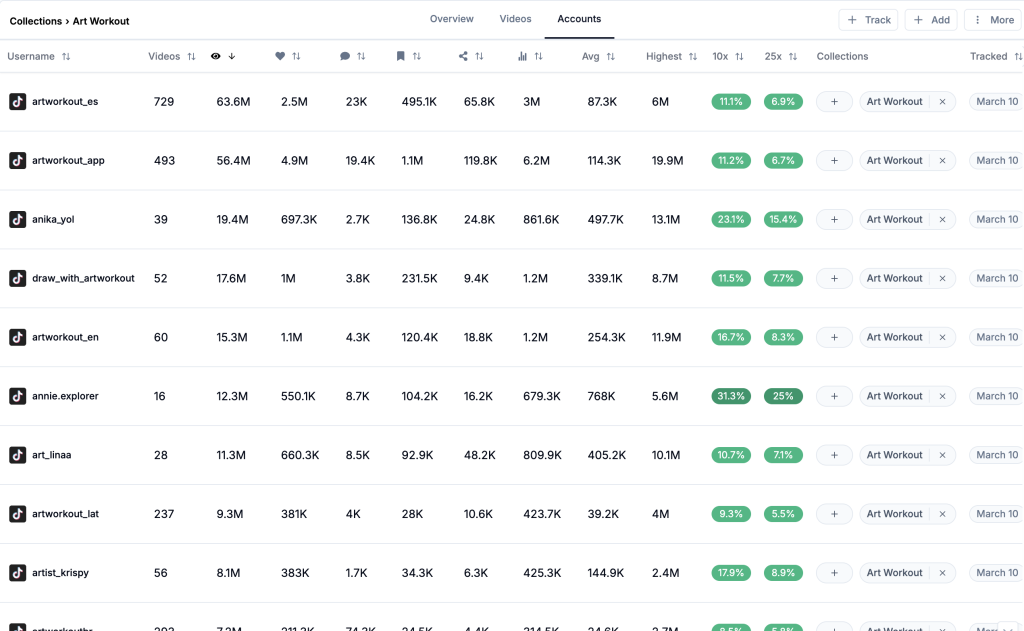This screenshot has width=1024, height=631.
Task: Sort by the share column icon
Action: [463, 57]
